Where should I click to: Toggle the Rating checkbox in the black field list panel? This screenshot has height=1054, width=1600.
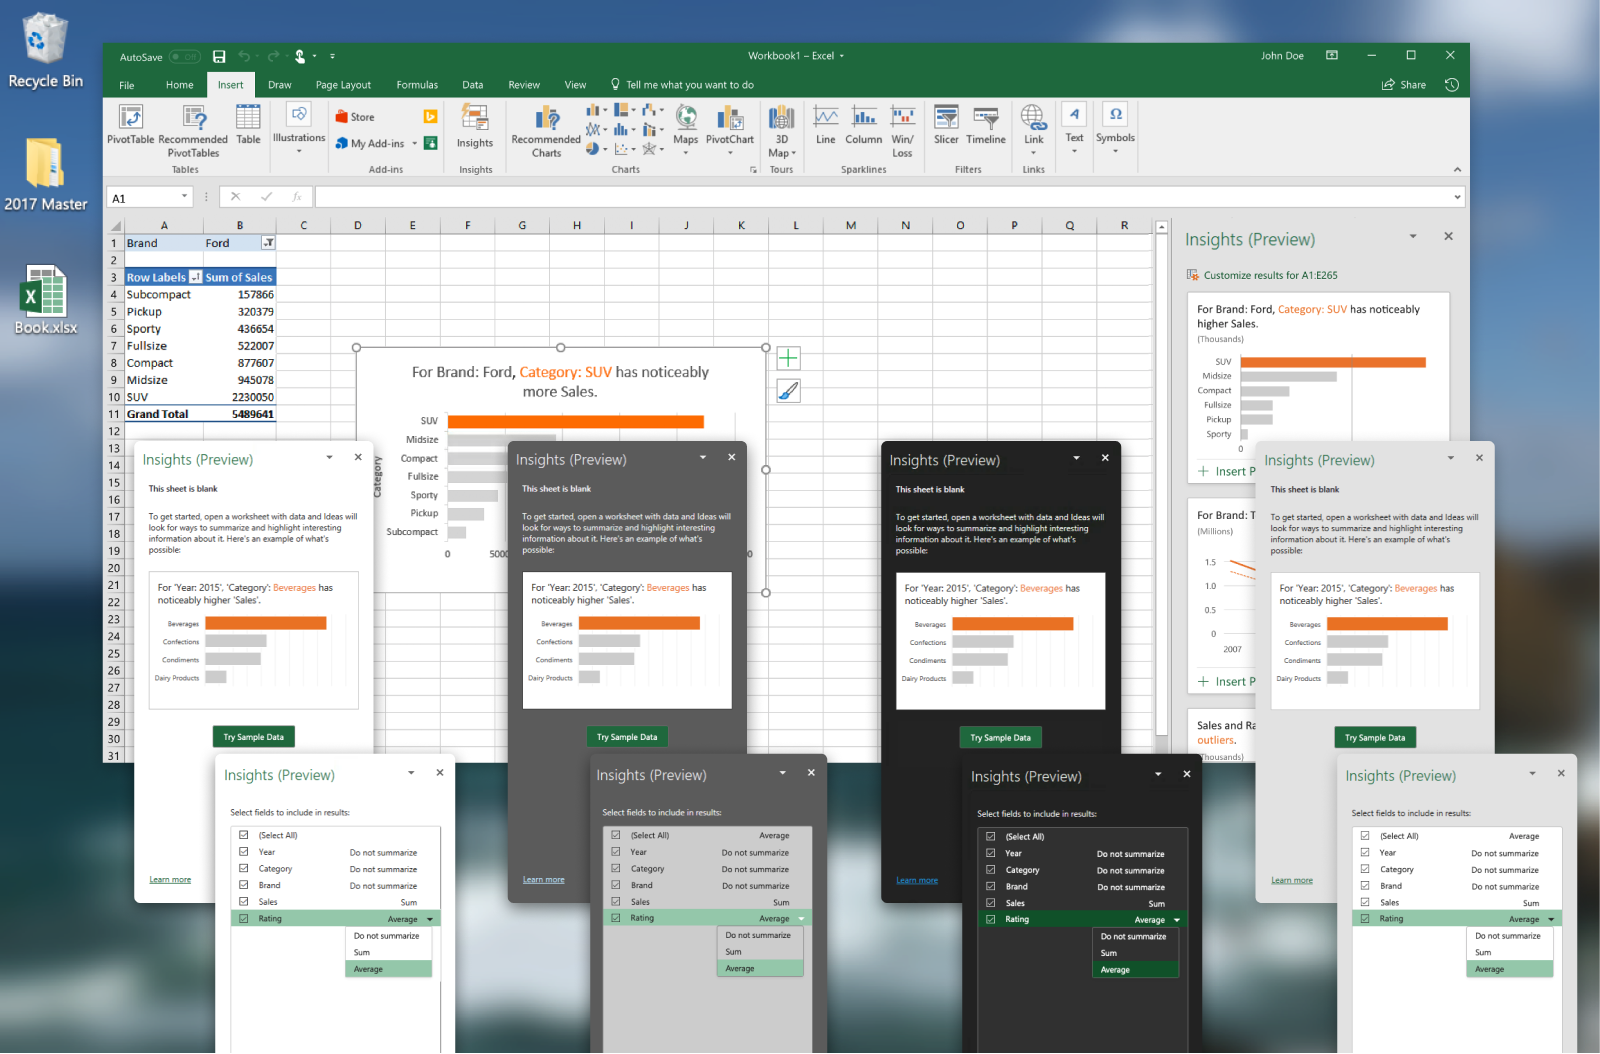[990, 919]
